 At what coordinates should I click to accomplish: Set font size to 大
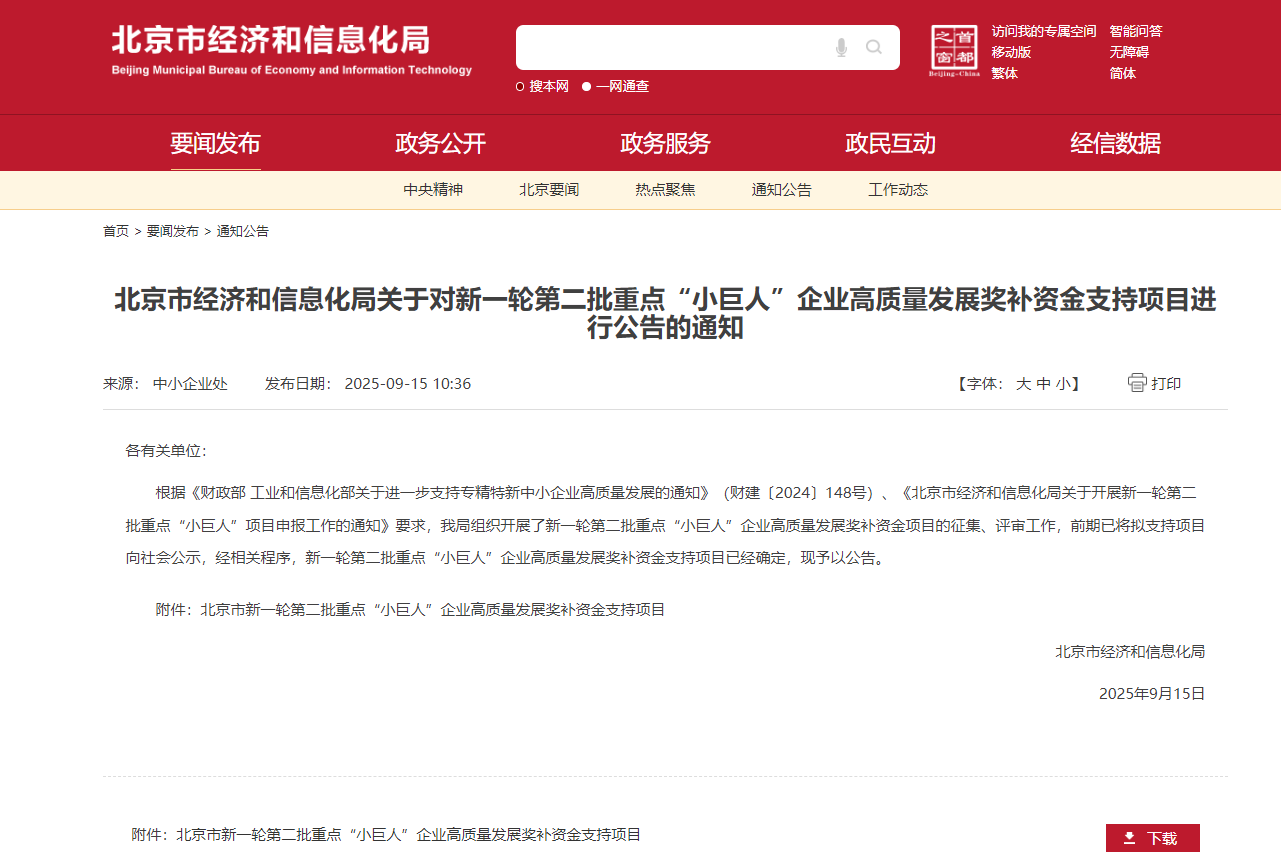click(x=1023, y=384)
